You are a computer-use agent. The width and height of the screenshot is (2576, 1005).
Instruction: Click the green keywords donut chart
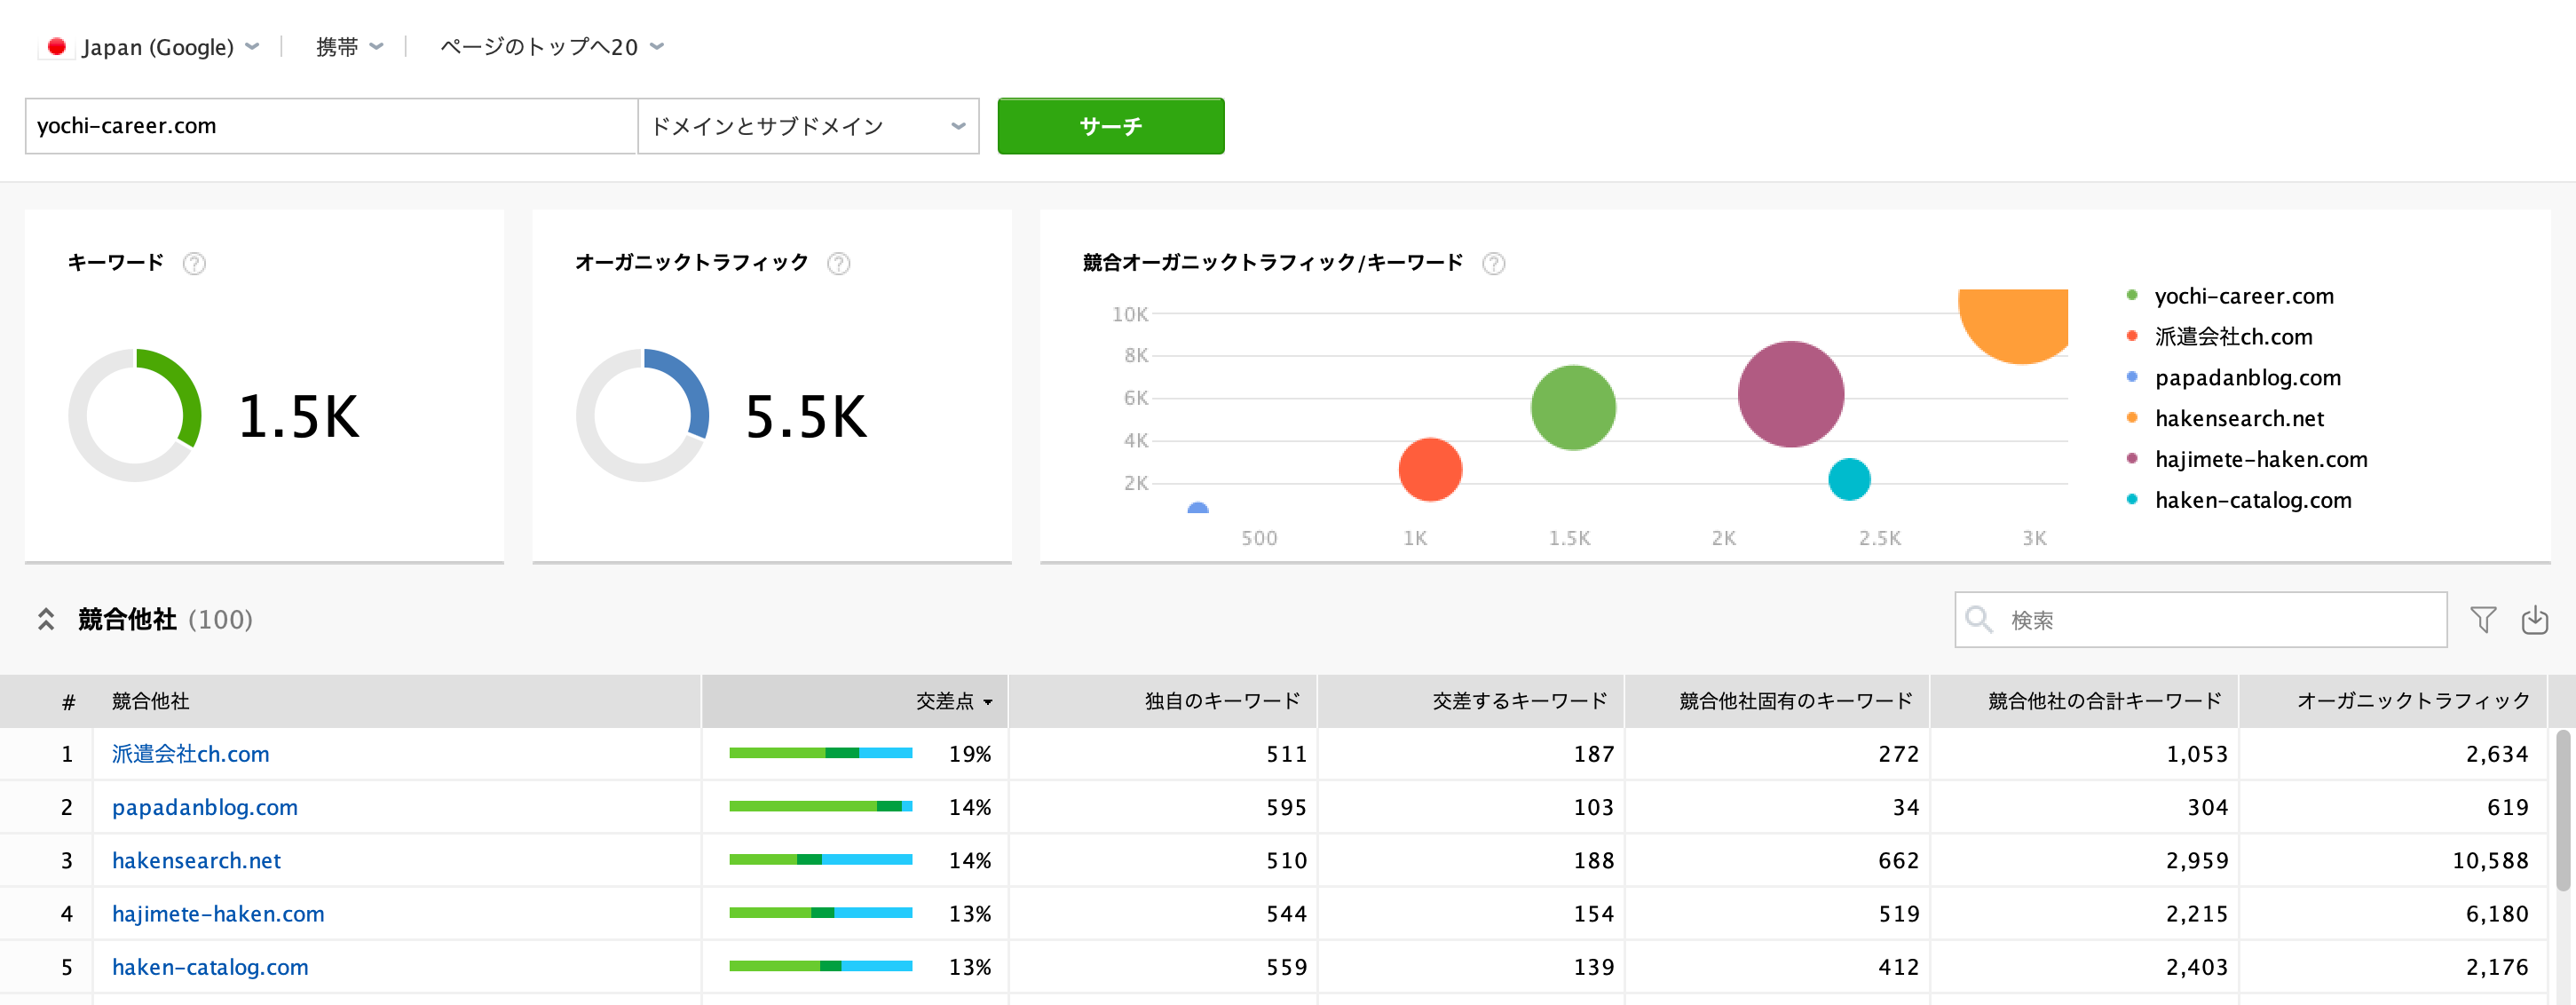[x=135, y=415]
